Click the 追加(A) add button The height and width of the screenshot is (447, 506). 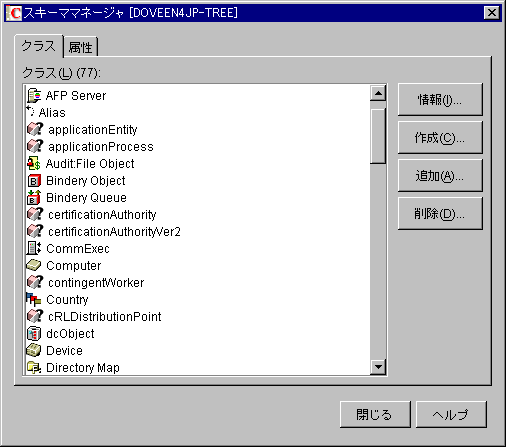440,175
